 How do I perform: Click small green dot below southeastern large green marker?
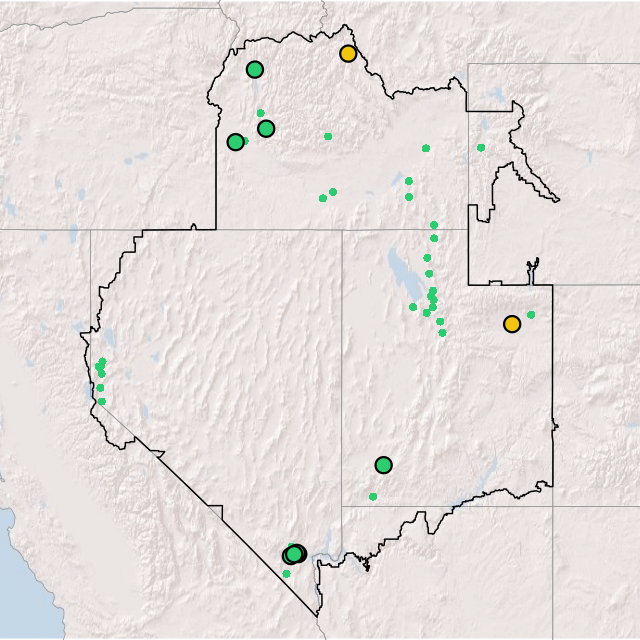point(373,497)
